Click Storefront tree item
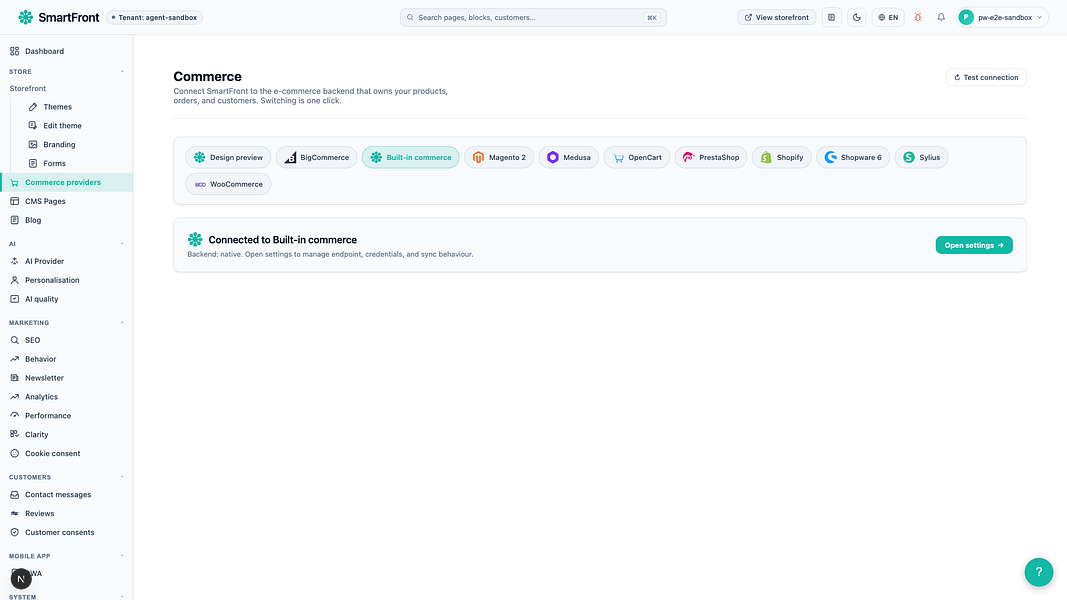The height and width of the screenshot is (600, 1067). point(28,88)
